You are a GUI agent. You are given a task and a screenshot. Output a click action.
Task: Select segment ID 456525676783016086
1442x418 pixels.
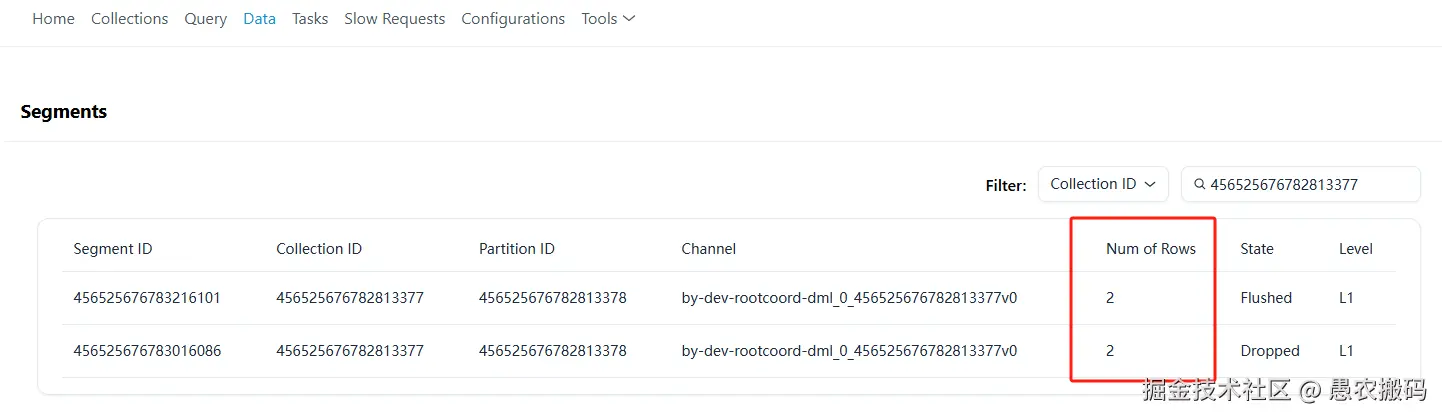click(147, 351)
